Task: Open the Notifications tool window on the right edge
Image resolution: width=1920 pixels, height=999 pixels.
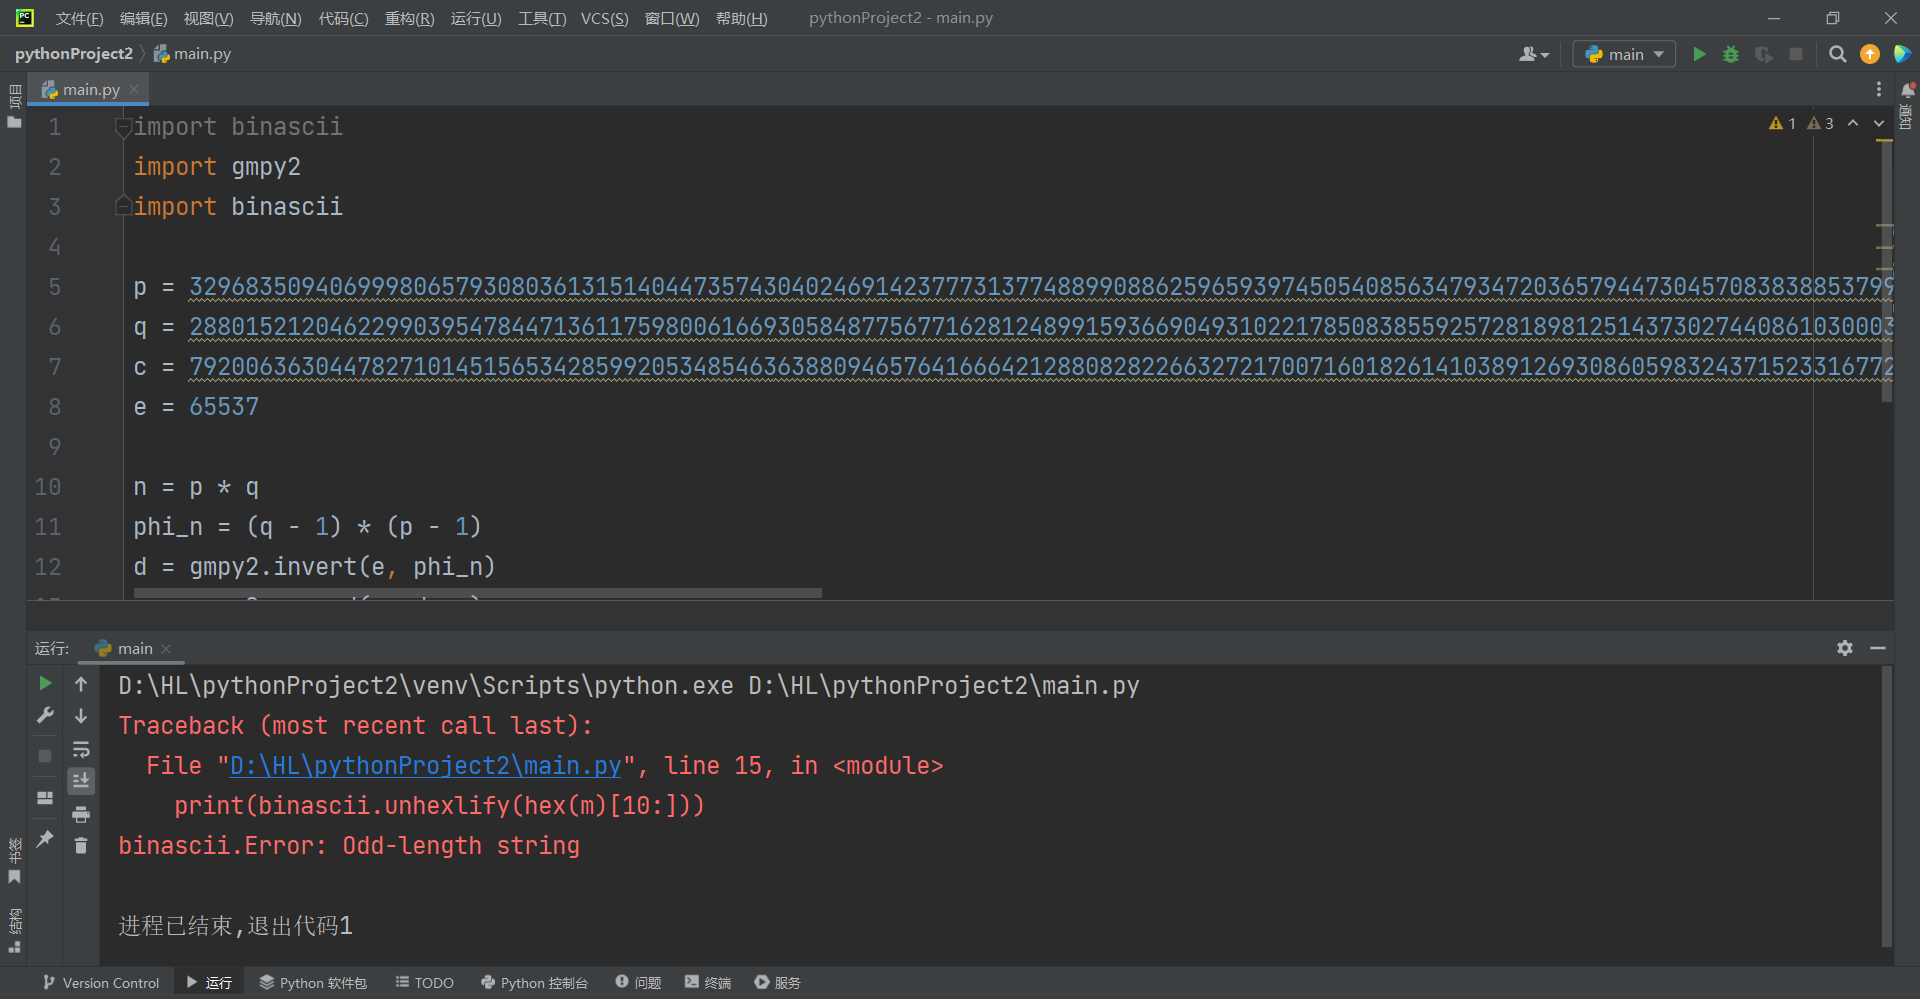Action: point(1907,104)
